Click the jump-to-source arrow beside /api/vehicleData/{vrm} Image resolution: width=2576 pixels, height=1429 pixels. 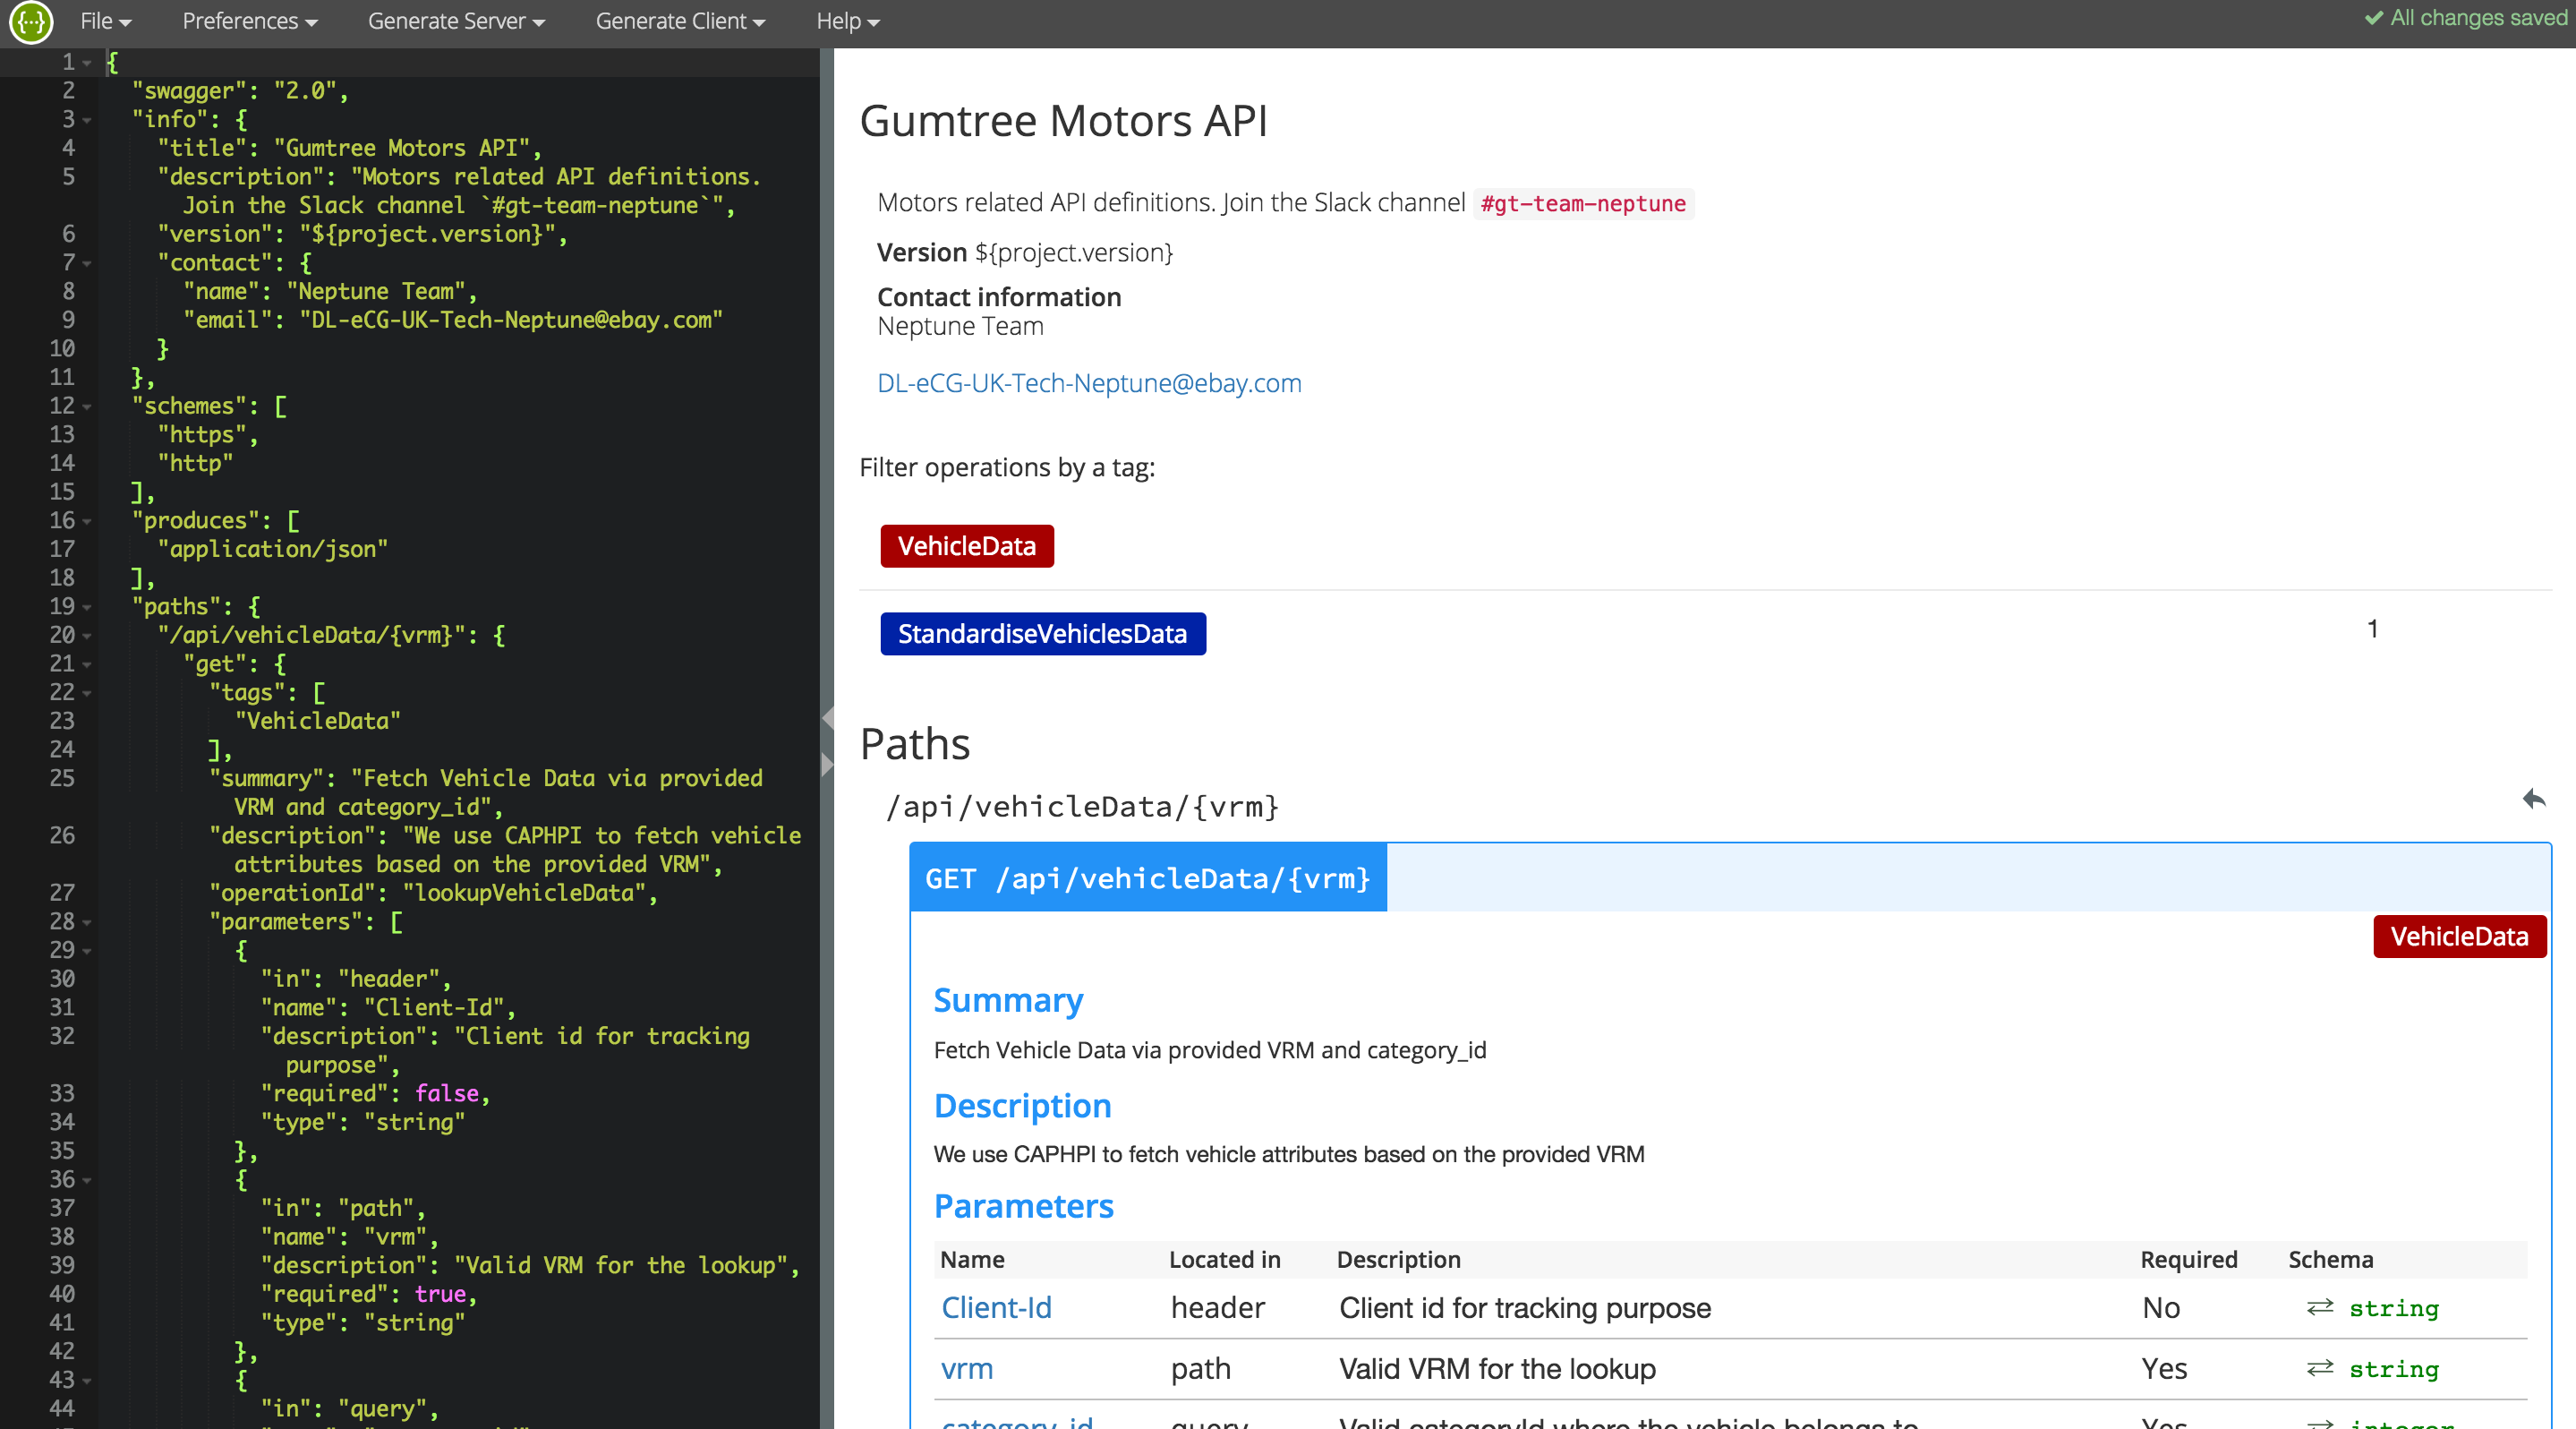[x=2533, y=799]
